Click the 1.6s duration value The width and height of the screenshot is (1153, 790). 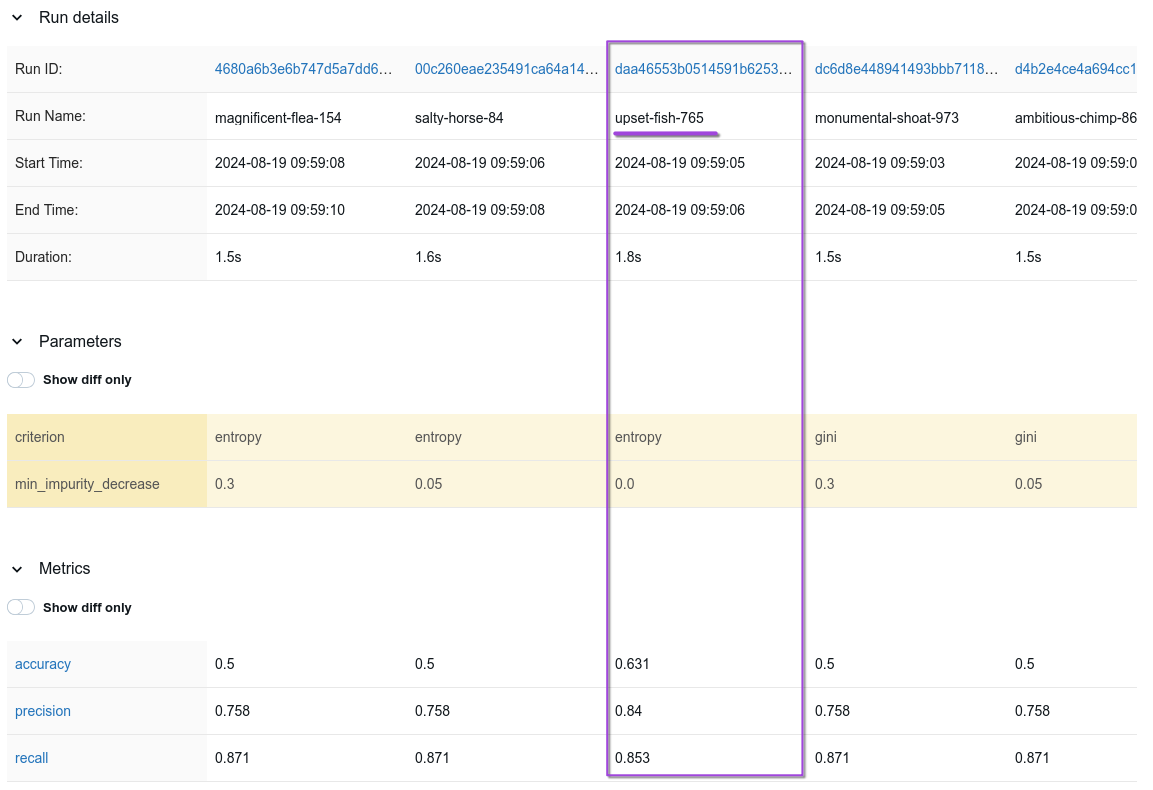point(428,257)
